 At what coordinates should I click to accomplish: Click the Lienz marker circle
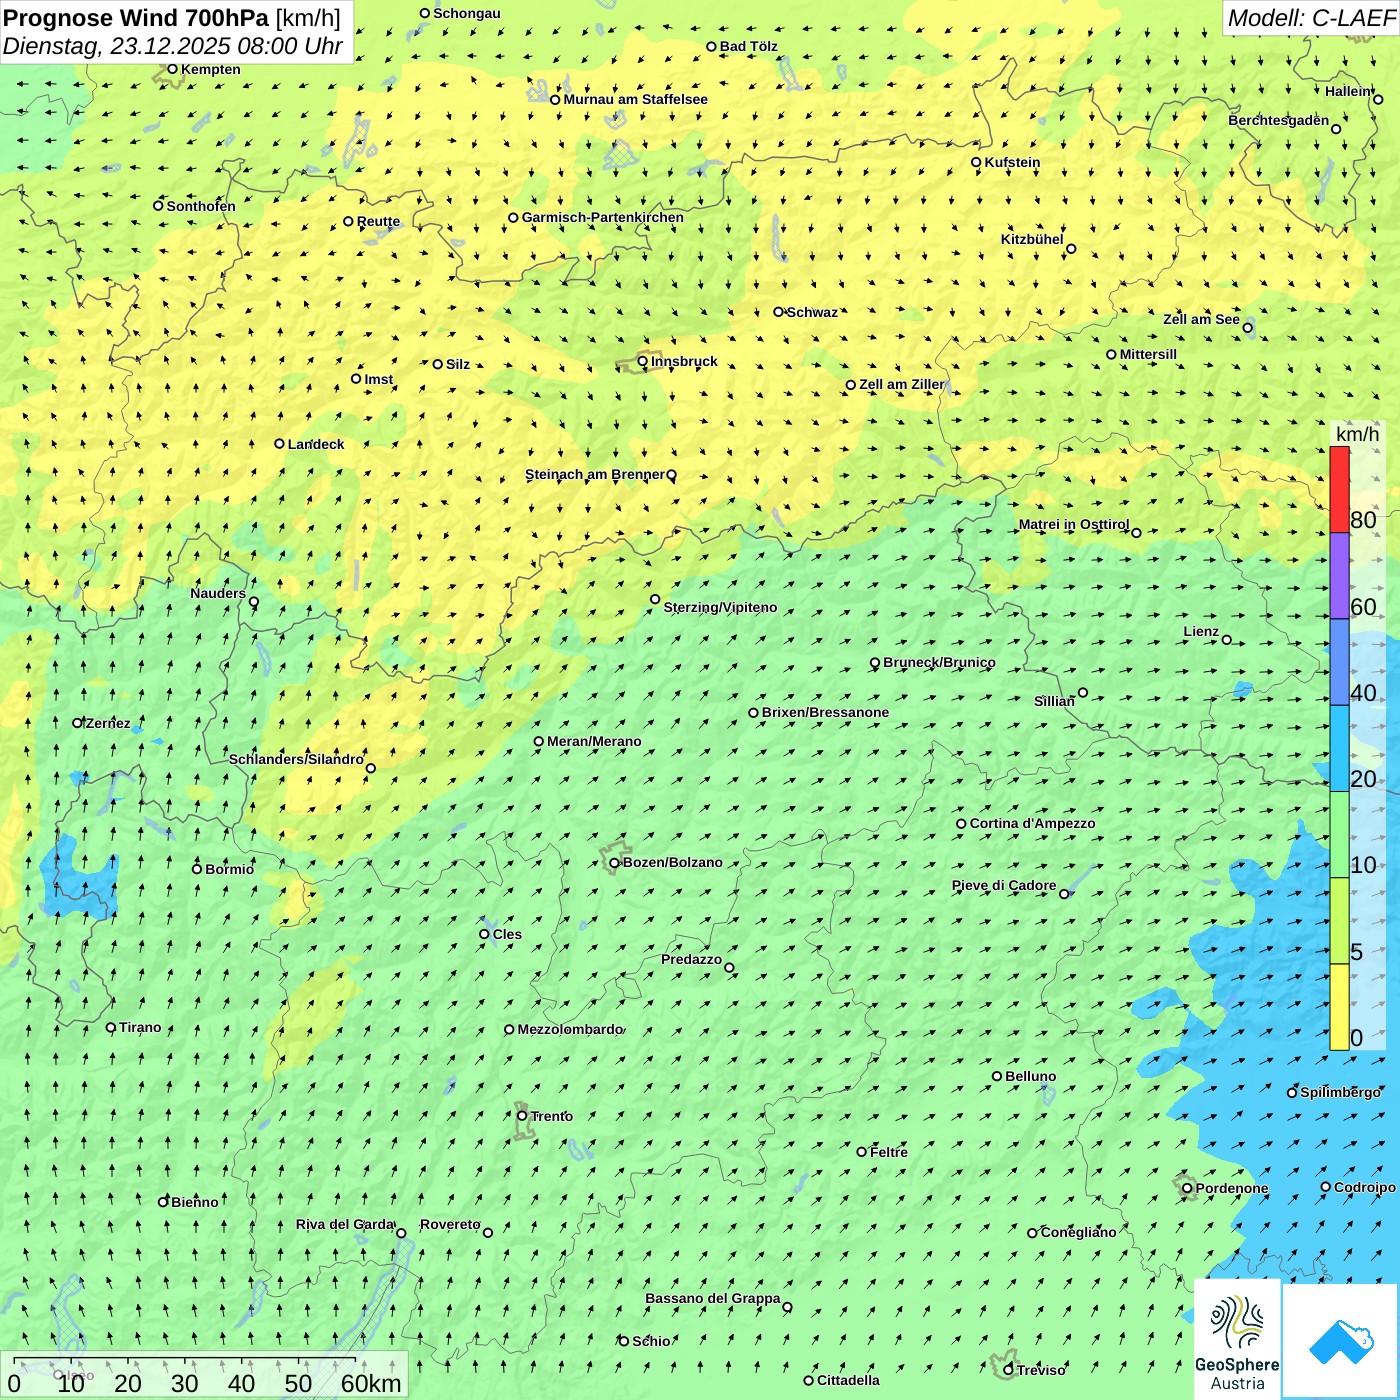tap(1227, 640)
